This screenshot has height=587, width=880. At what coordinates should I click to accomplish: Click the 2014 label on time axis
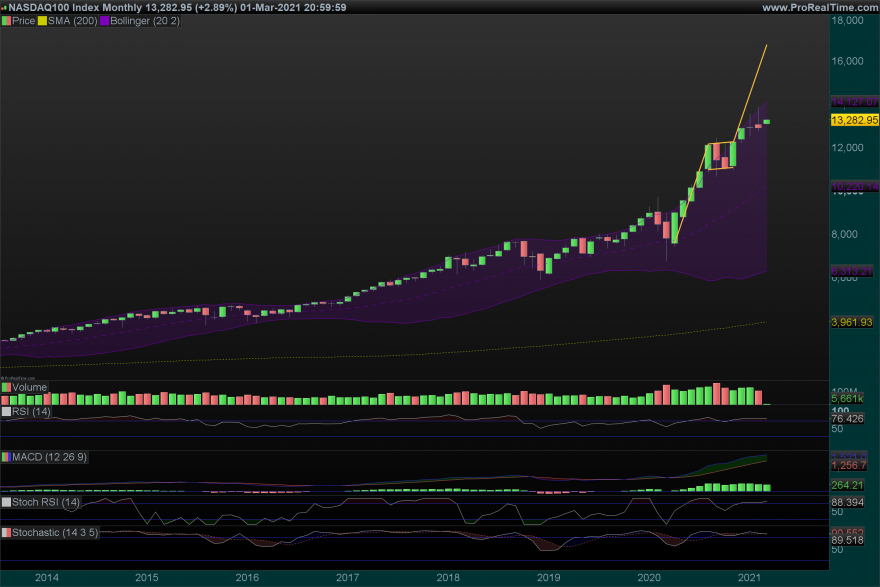[x=47, y=577]
